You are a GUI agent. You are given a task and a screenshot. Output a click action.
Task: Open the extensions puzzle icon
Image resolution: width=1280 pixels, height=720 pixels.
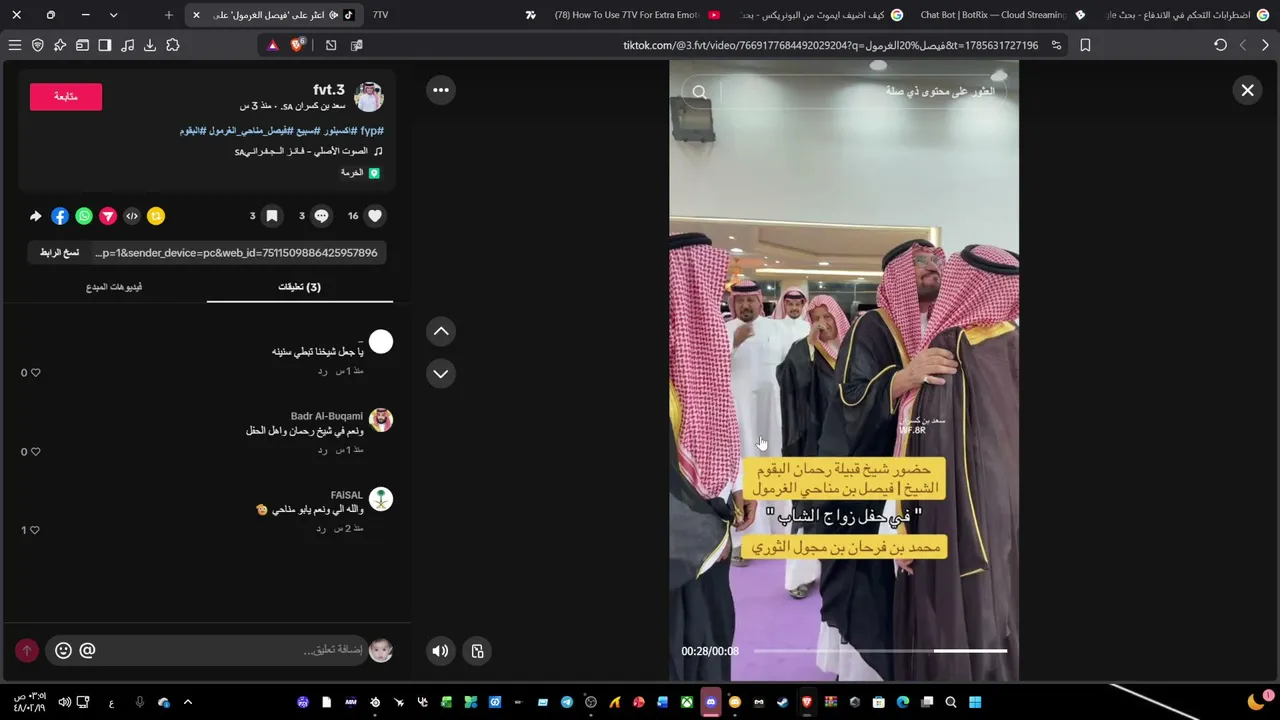pyautogui.click(x=173, y=45)
